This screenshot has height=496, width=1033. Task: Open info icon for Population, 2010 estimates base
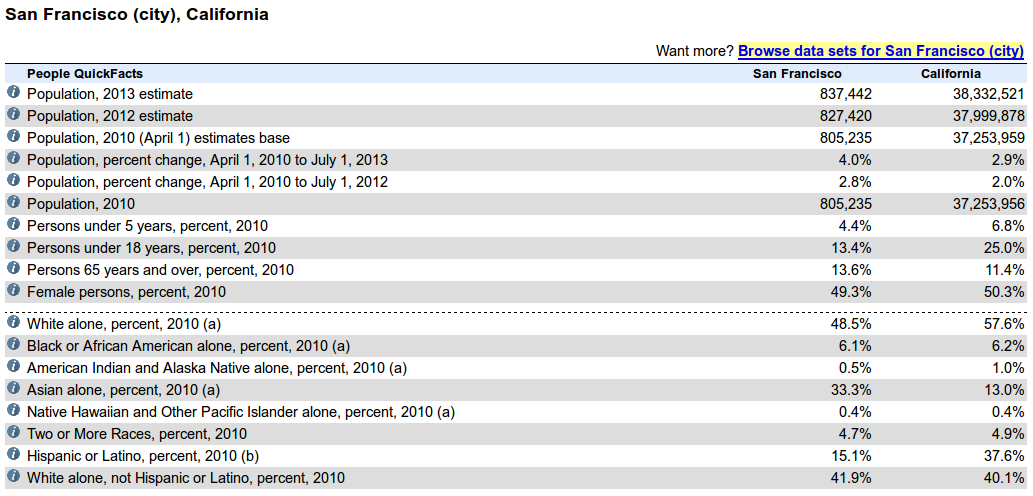point(14,136)
